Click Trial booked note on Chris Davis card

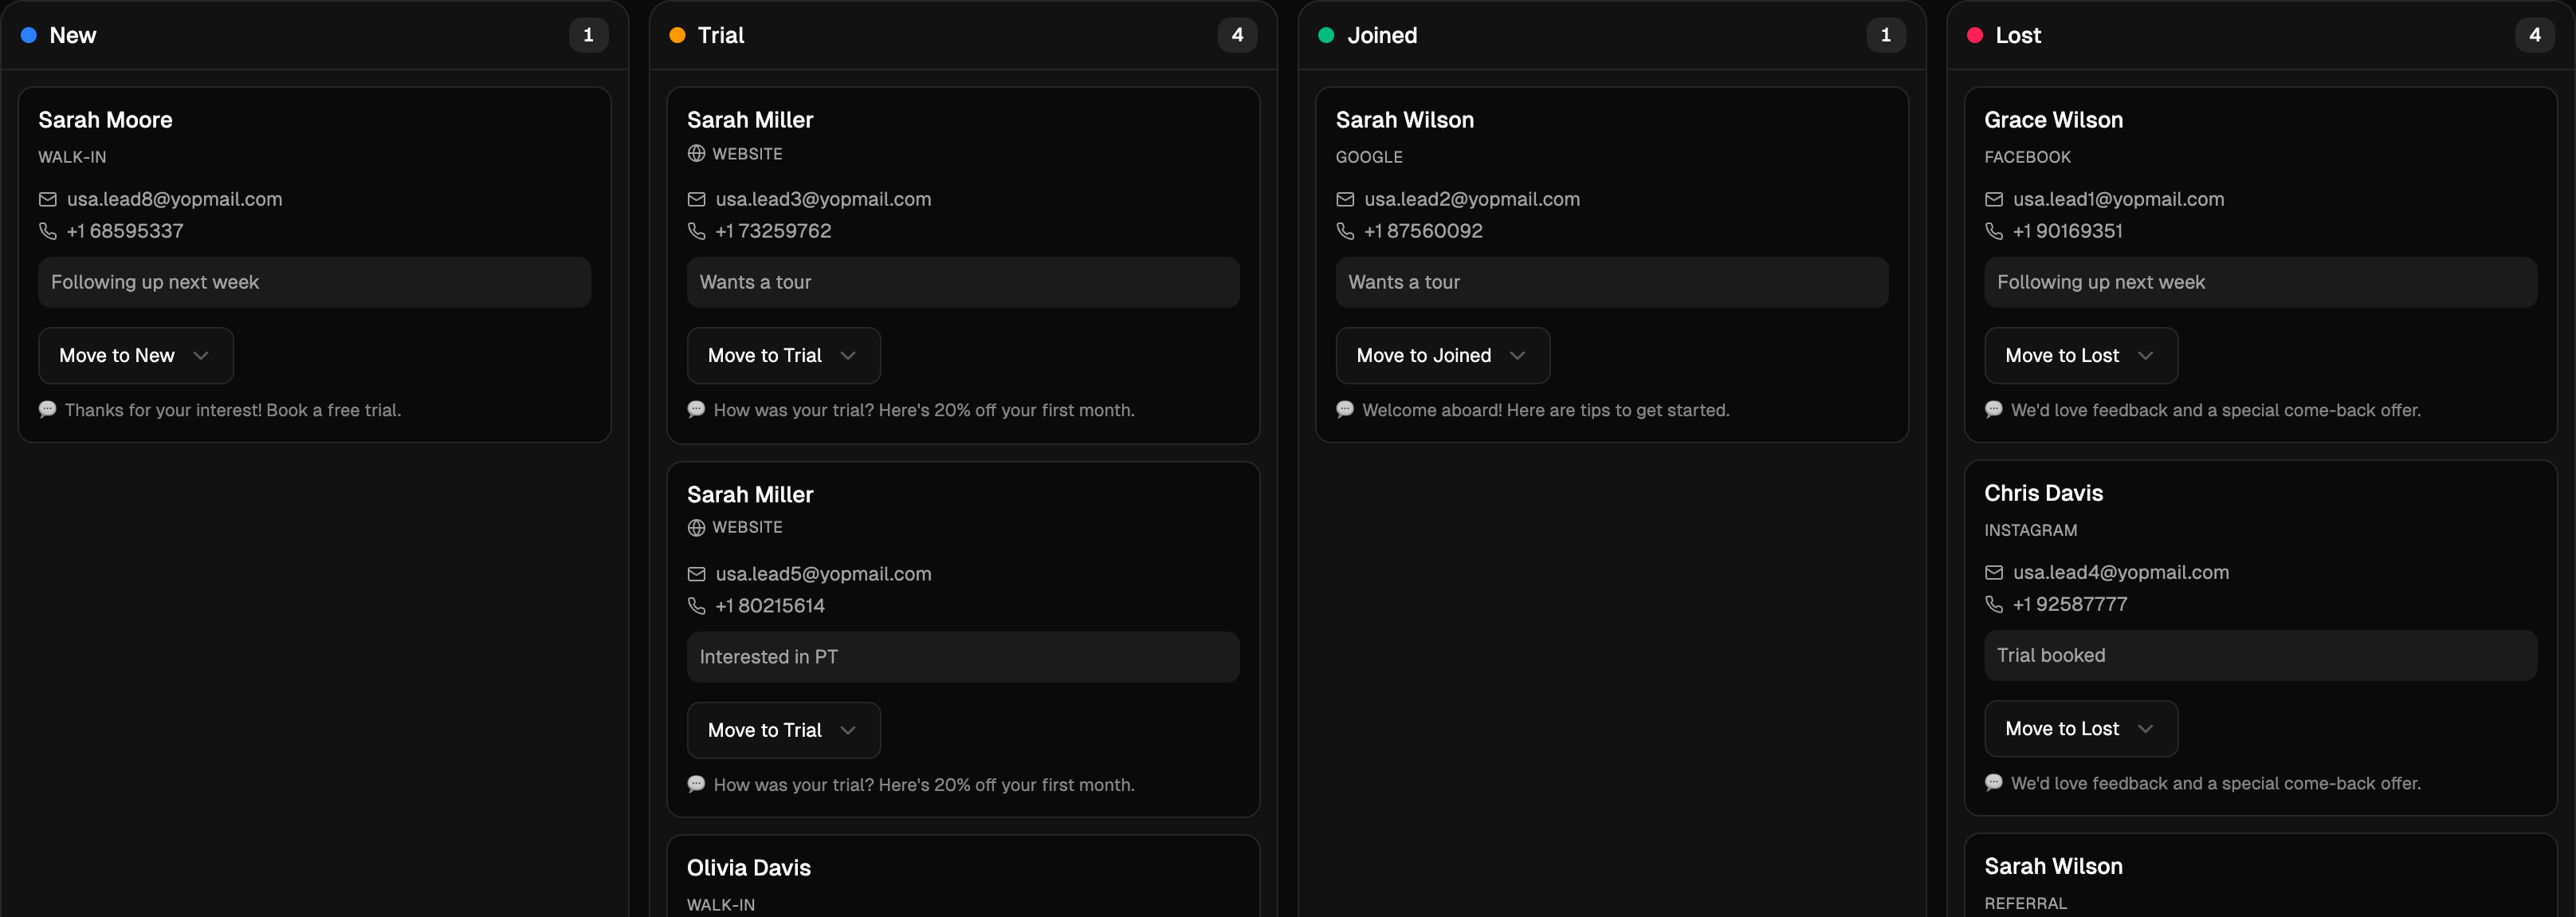click(2260, 655)
